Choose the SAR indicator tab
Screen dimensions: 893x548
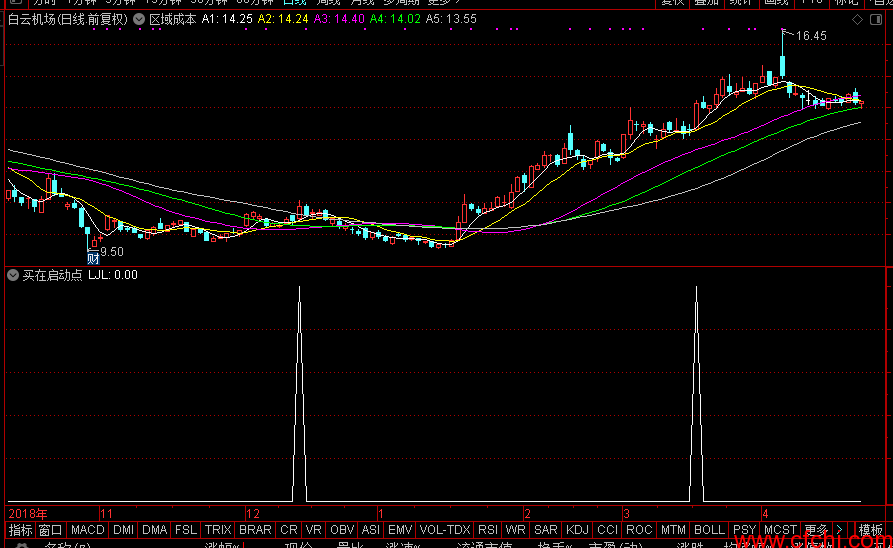(x=546, y=530)
